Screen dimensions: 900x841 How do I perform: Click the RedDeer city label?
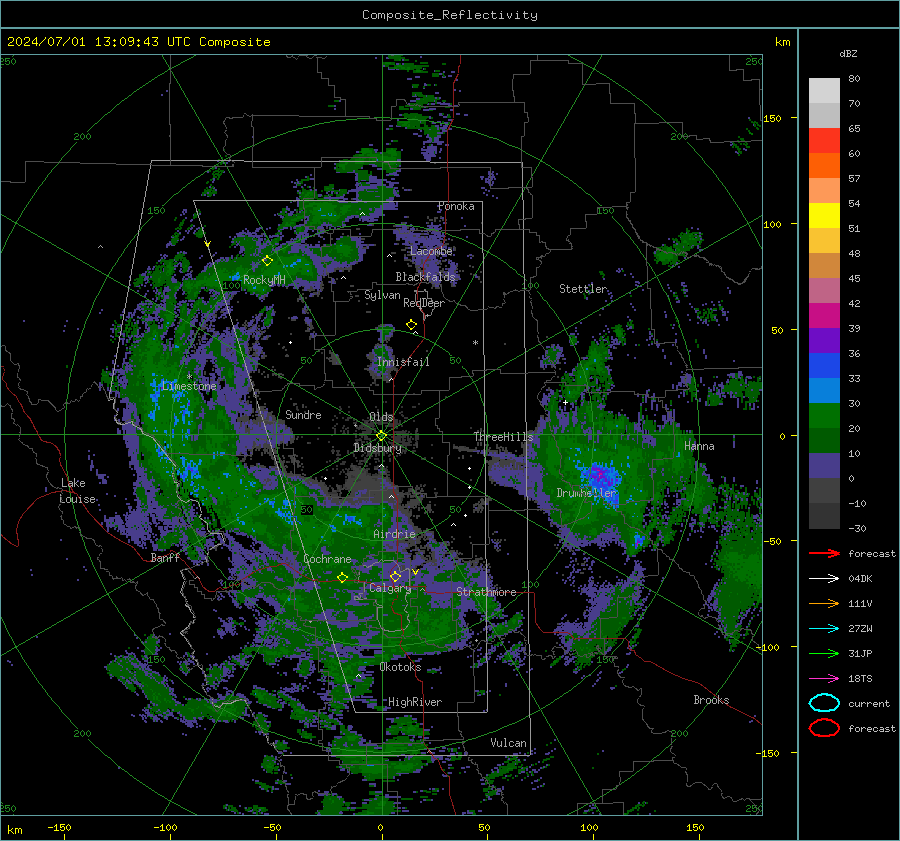click(424, 303)
